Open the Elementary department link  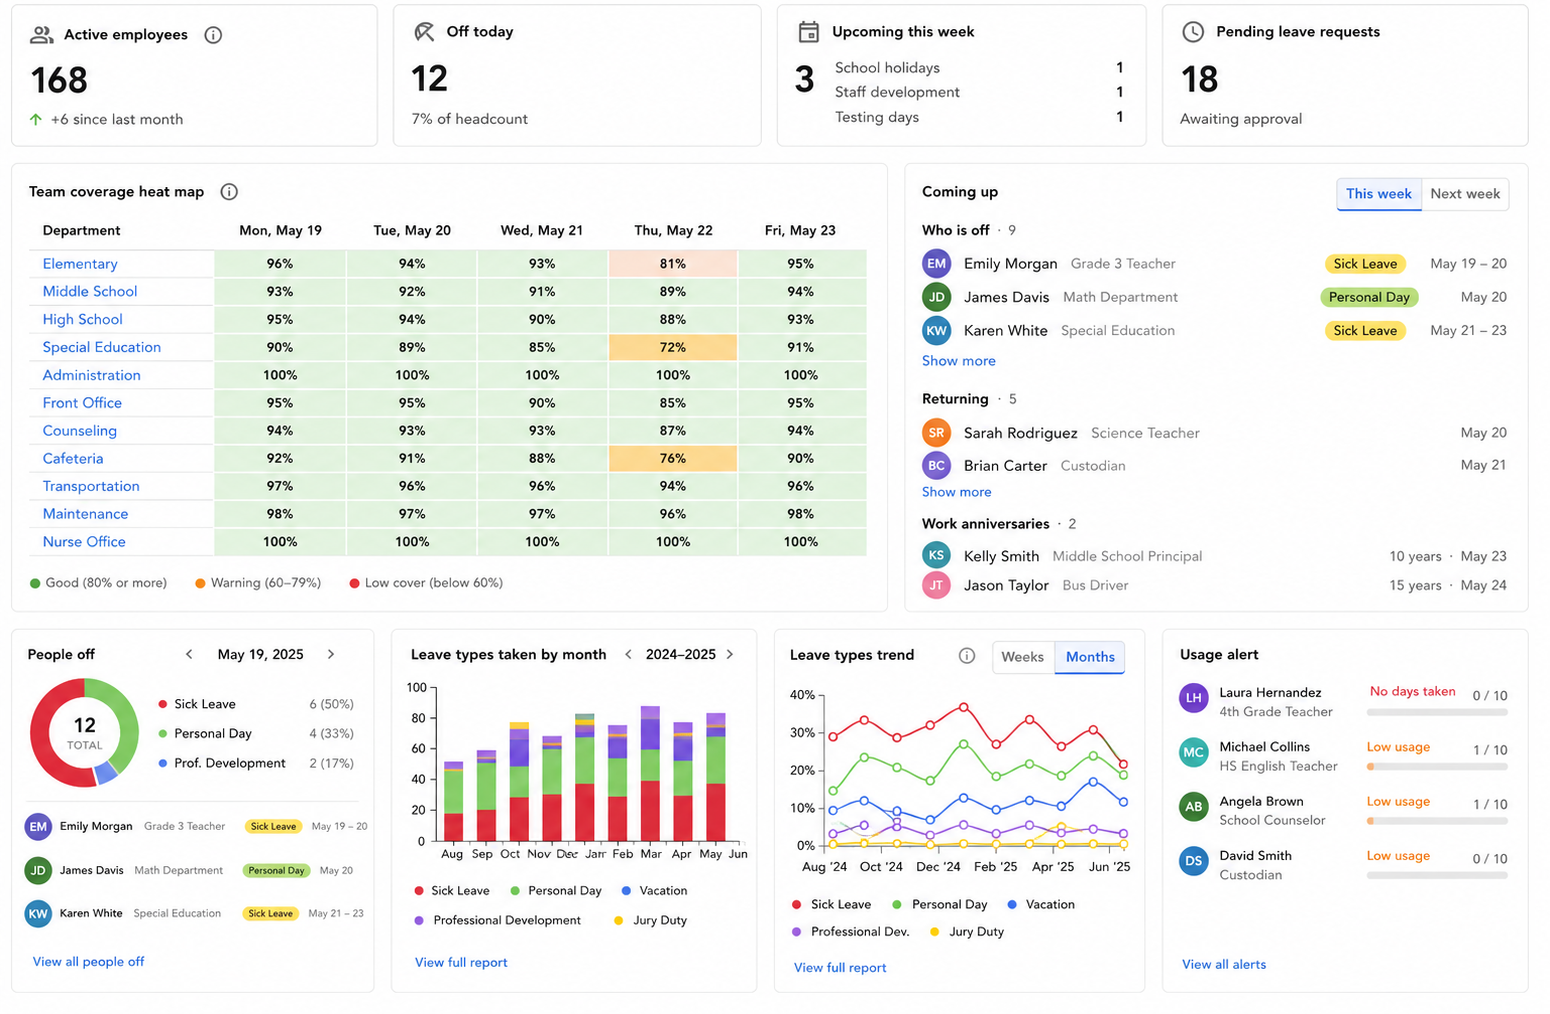[80, 264]
